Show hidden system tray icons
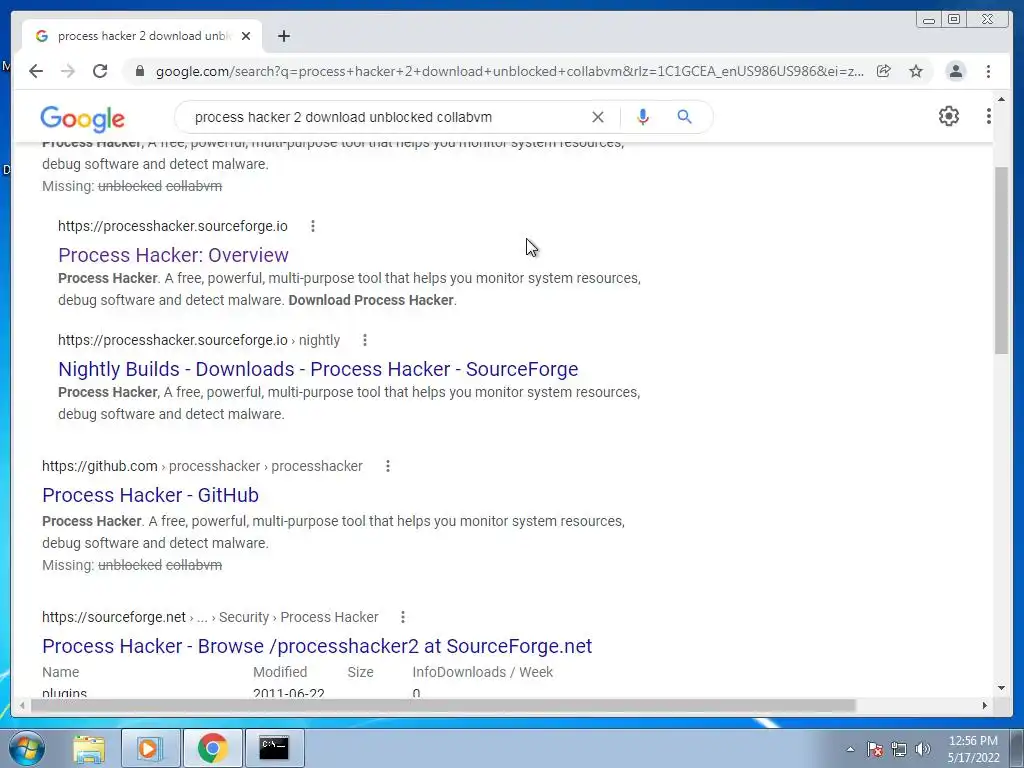 tap(850, 749)
